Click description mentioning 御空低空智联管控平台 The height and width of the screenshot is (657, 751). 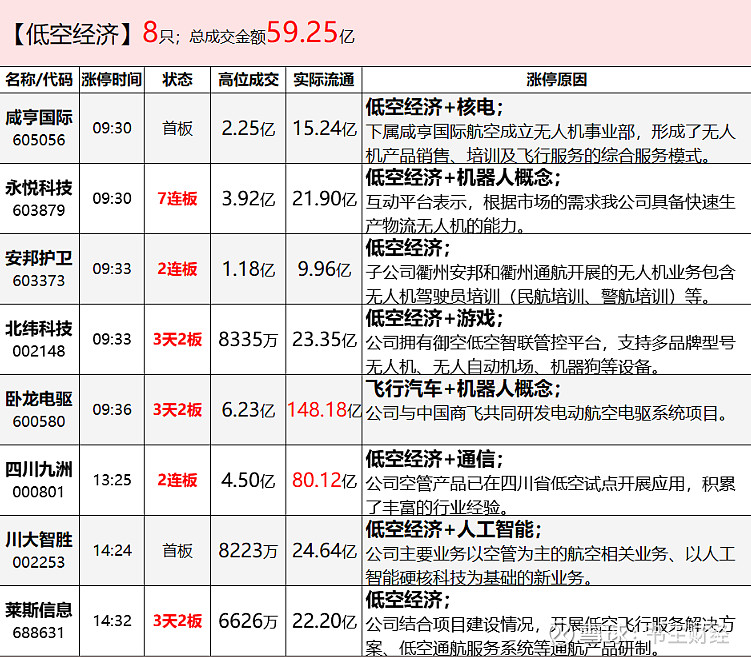[x=550, y=355]
